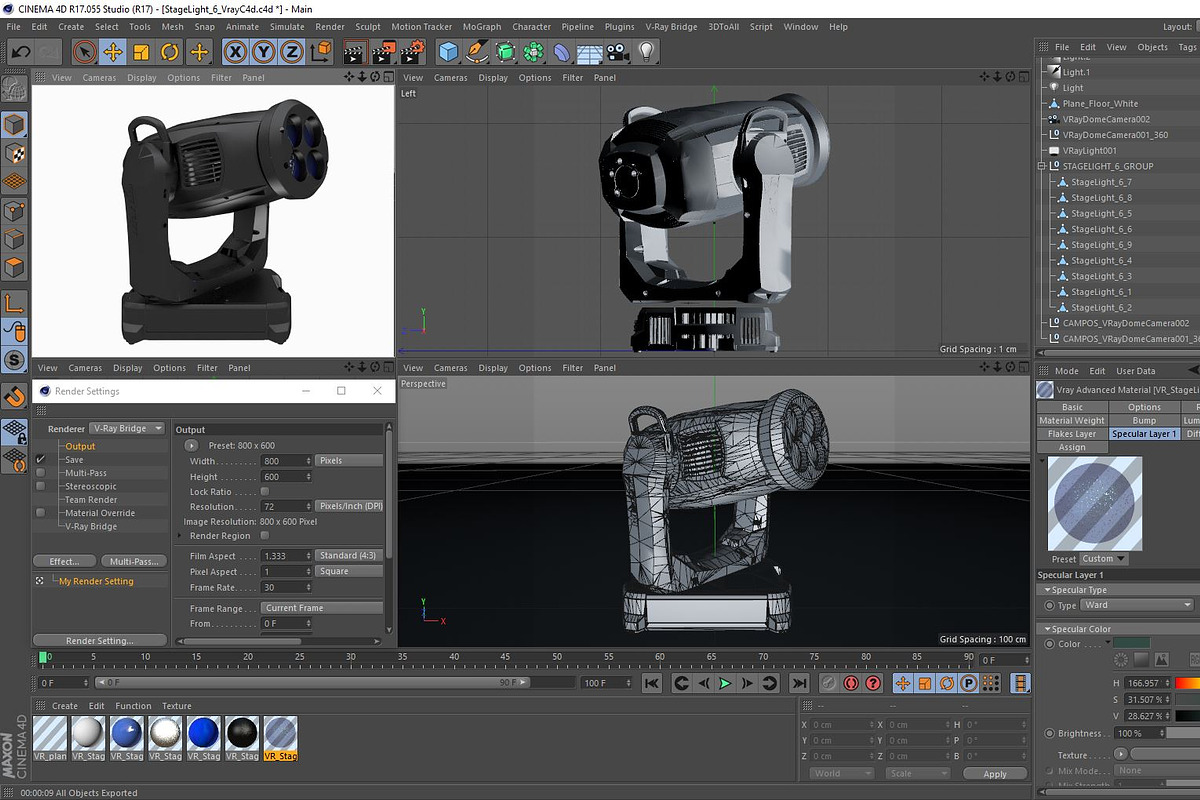Enable Snap magnet icon in left toolbar

14,397
